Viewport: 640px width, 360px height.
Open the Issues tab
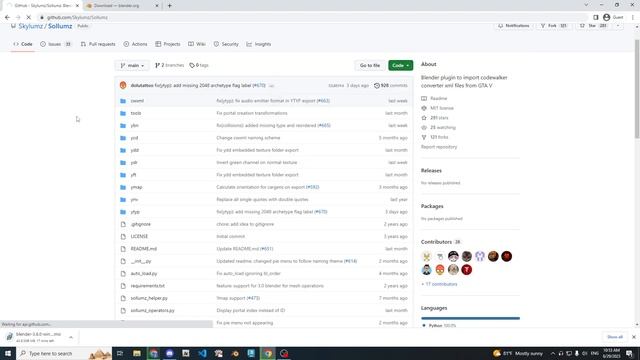(56, 44)
